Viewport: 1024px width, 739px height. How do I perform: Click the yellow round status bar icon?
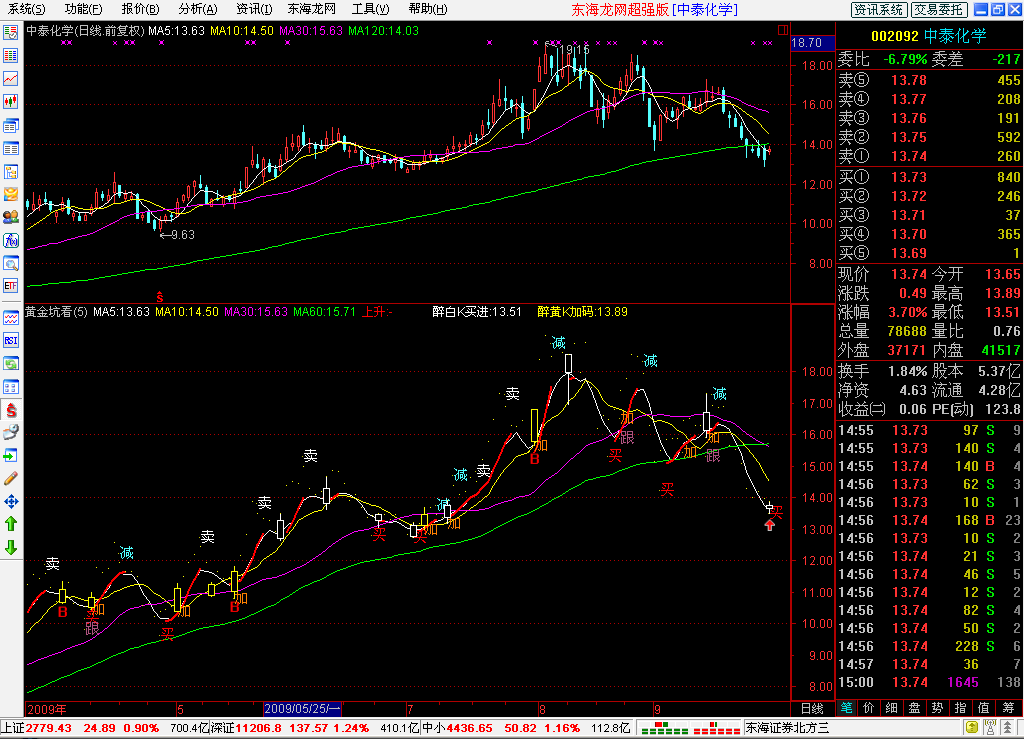click(972, 727)
